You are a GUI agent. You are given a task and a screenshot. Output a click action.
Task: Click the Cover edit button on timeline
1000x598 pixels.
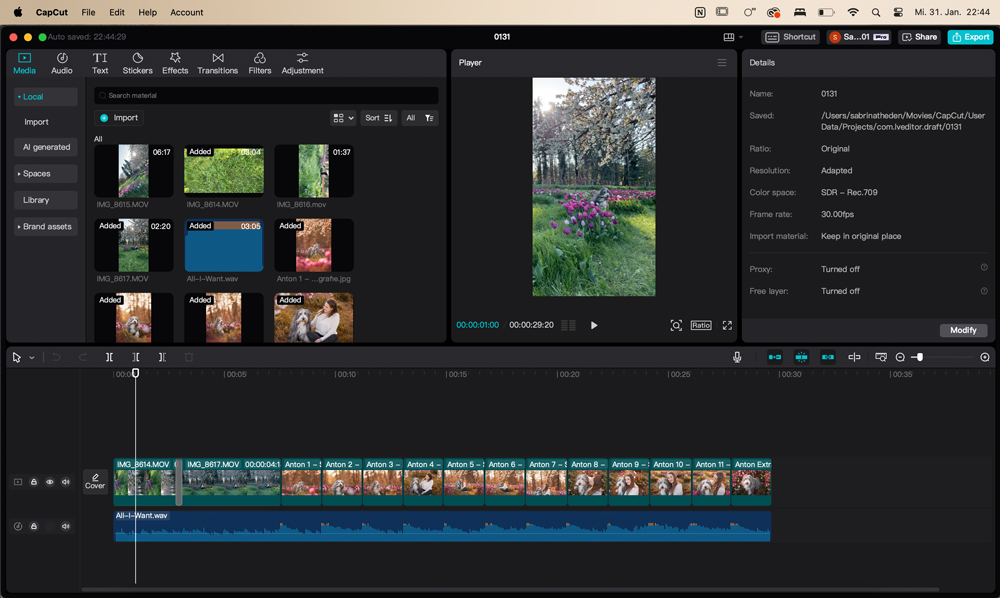[x=95, y=482]
